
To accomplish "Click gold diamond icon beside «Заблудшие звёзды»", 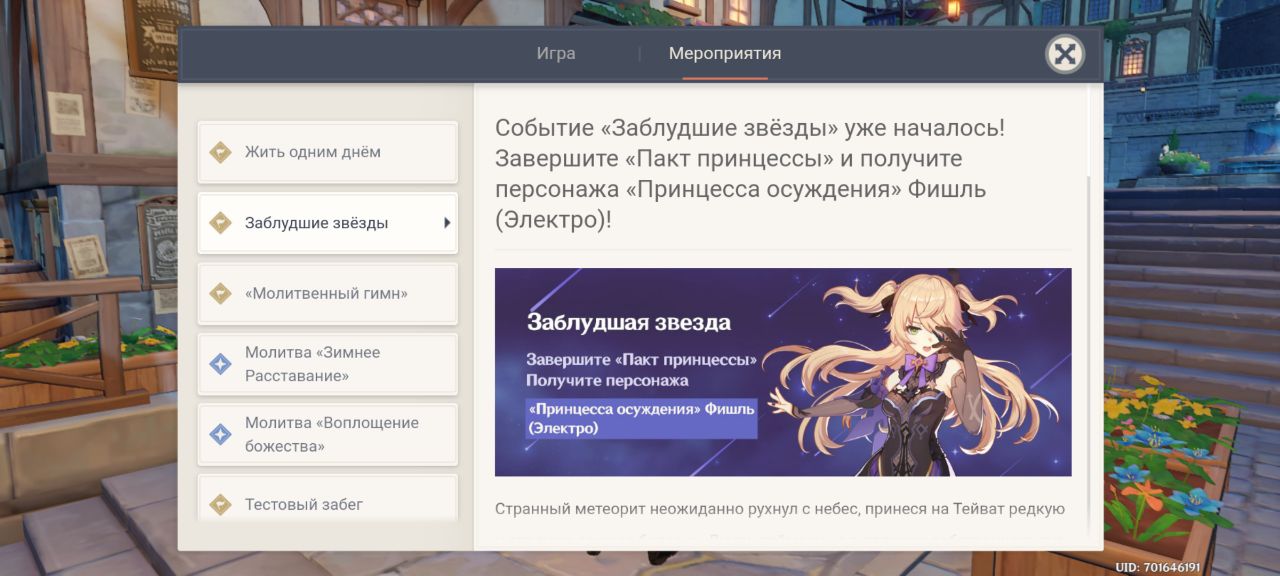I will 220,223.
